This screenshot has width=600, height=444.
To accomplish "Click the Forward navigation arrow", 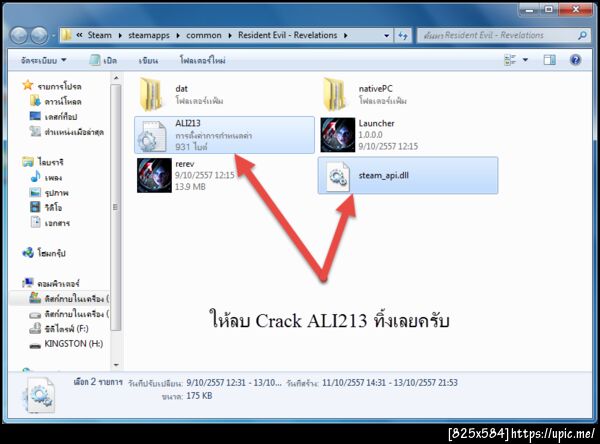I will tap(39, 36).
